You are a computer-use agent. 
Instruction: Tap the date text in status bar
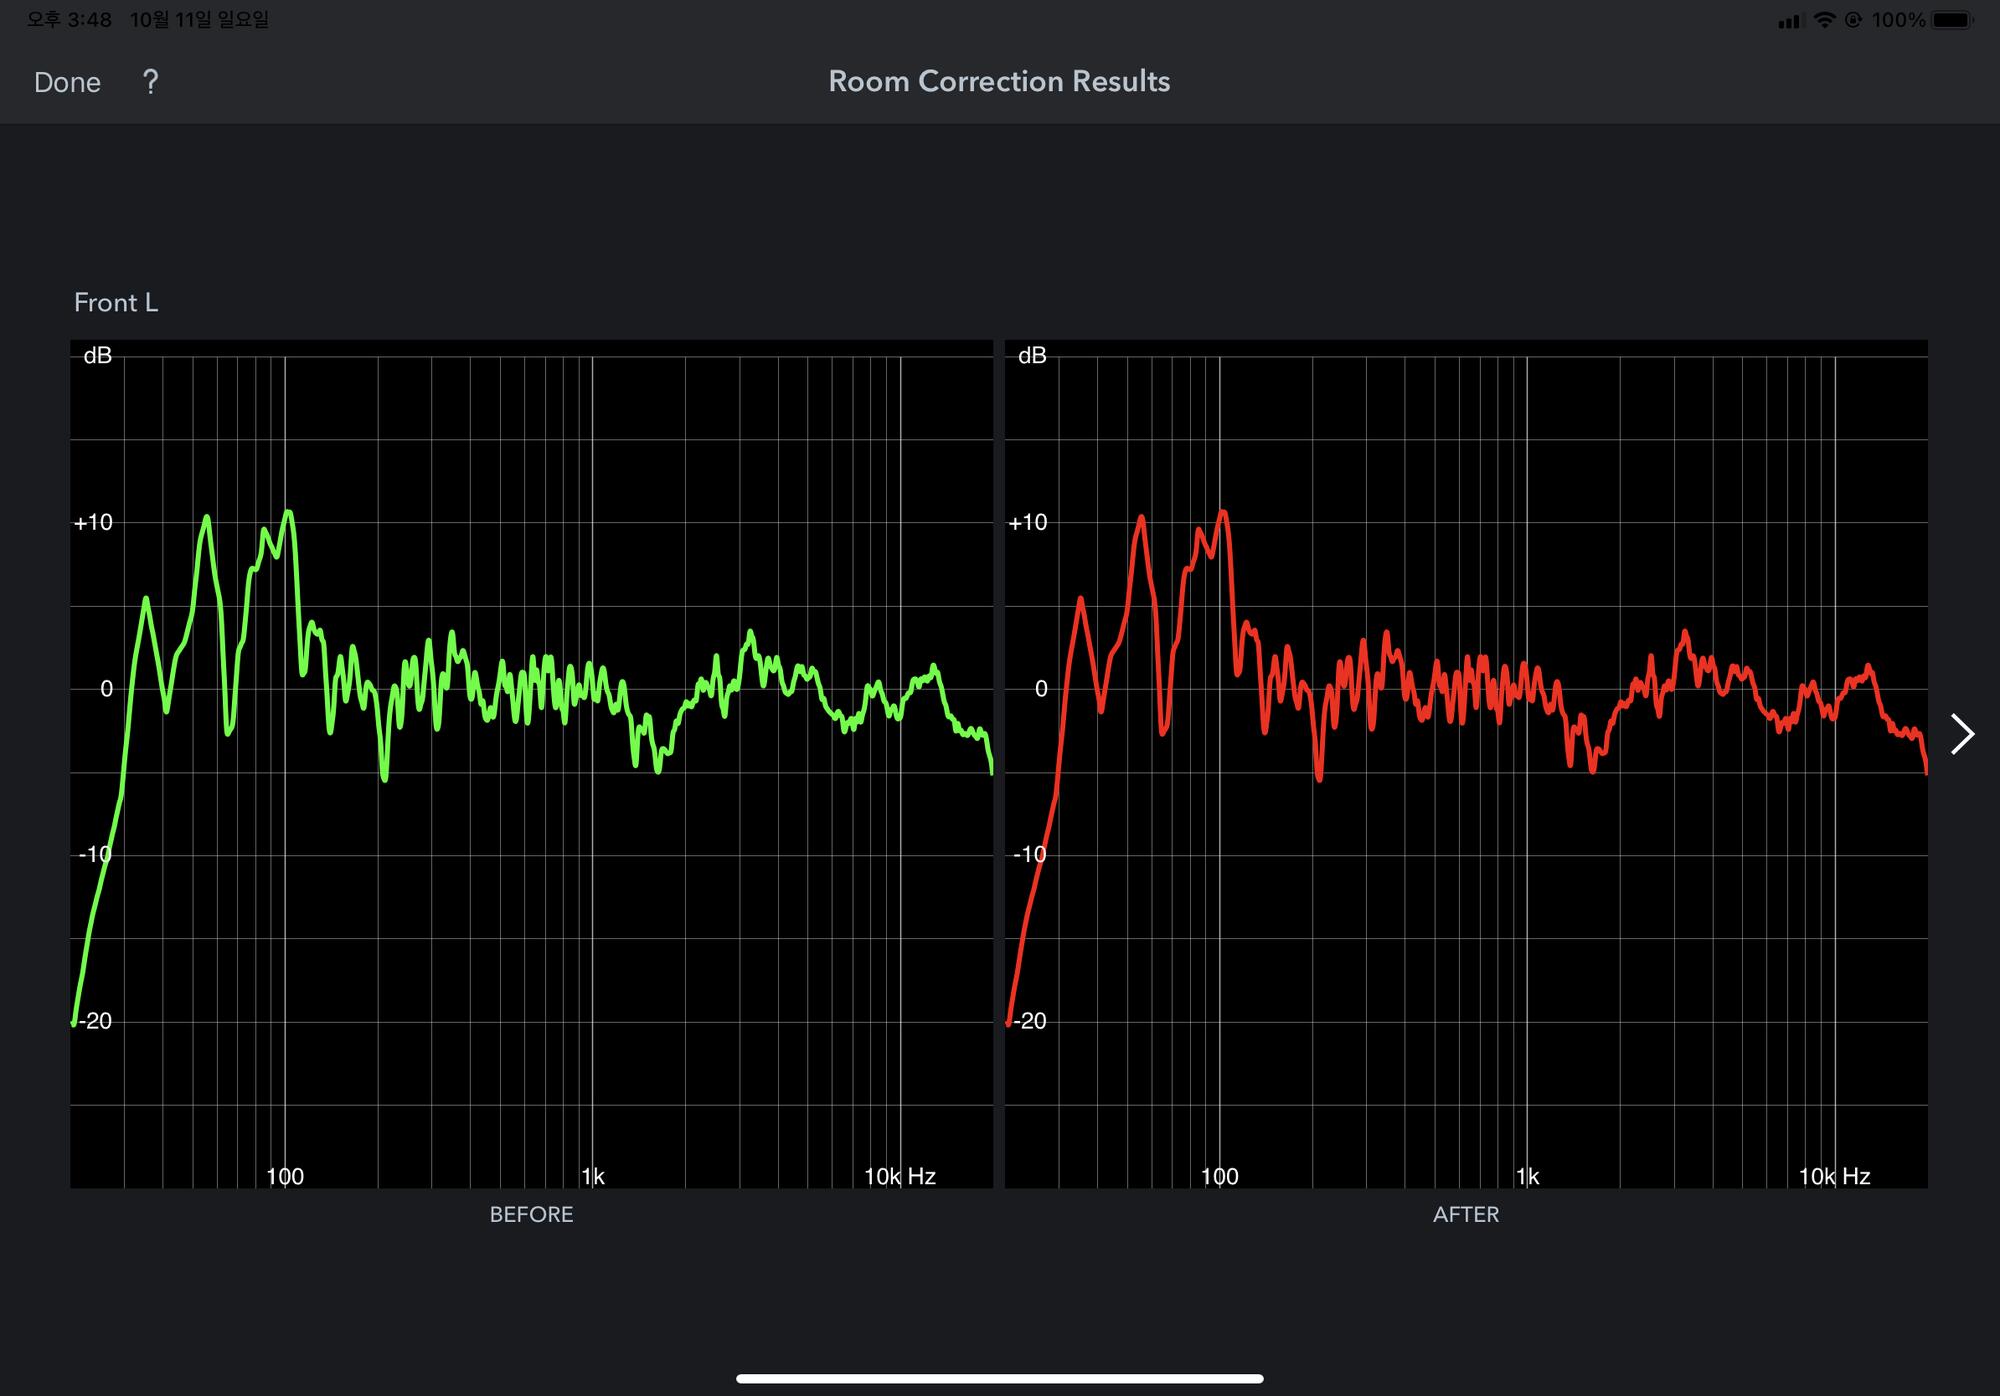[x=199, y=20]
